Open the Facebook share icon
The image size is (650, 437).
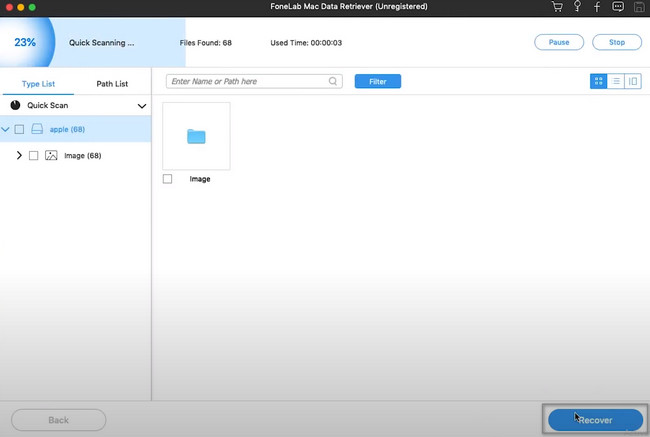click(x=597, y=7)
